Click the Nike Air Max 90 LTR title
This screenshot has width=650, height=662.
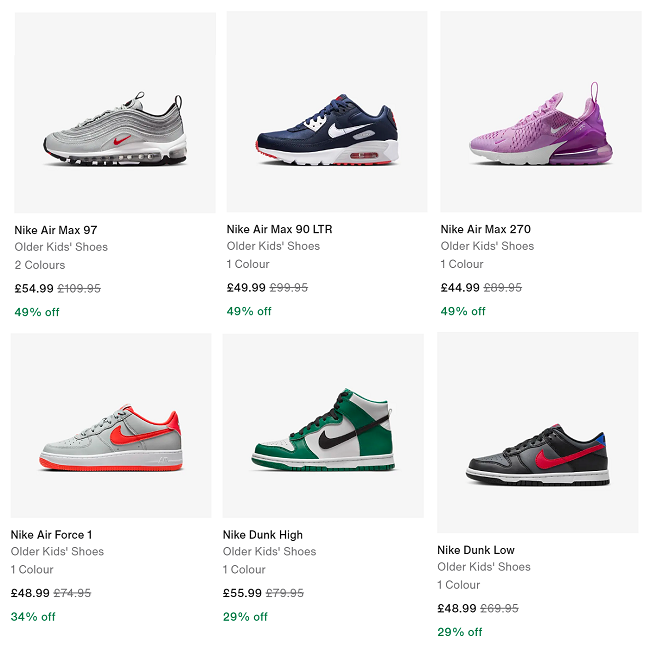(280, 229)
